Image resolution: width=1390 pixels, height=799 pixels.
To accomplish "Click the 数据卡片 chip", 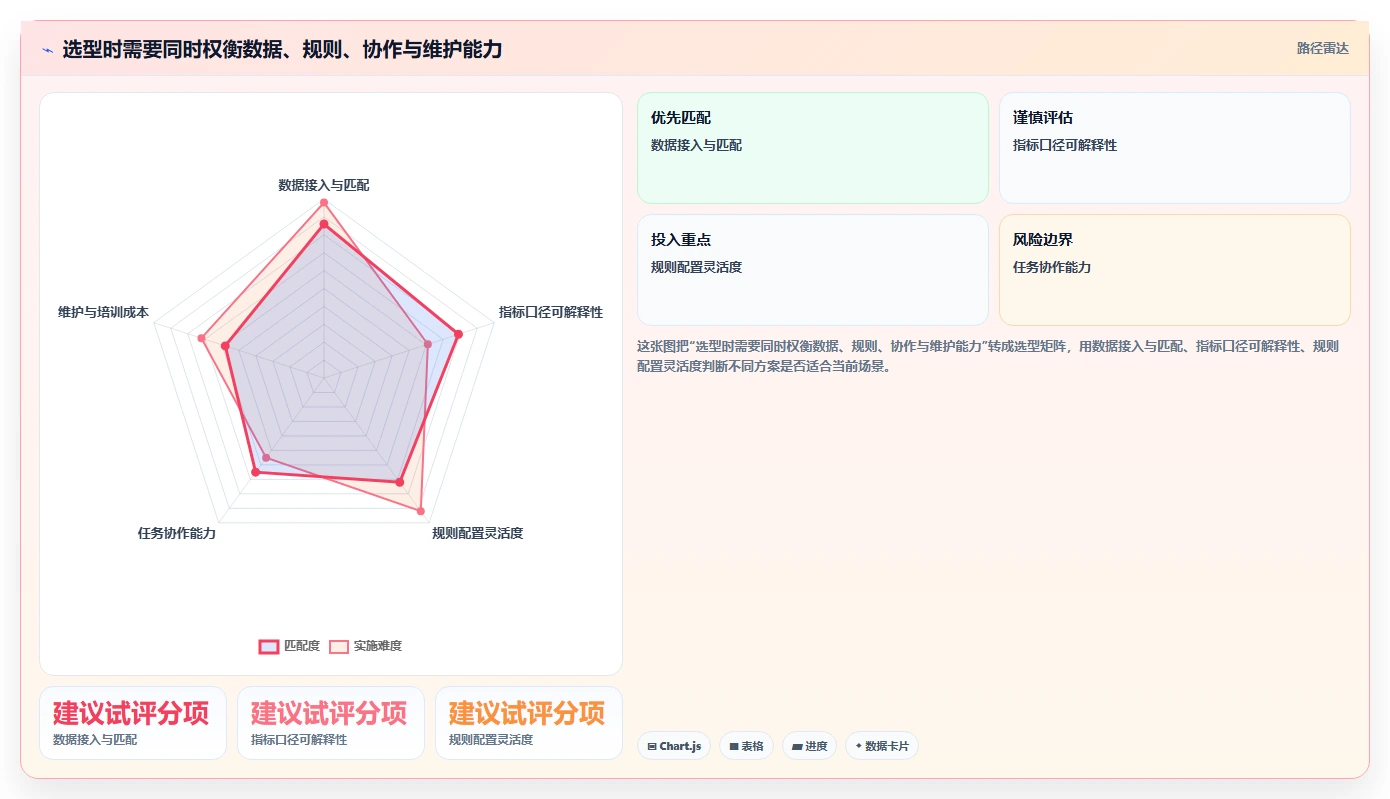I will point(882,746).
